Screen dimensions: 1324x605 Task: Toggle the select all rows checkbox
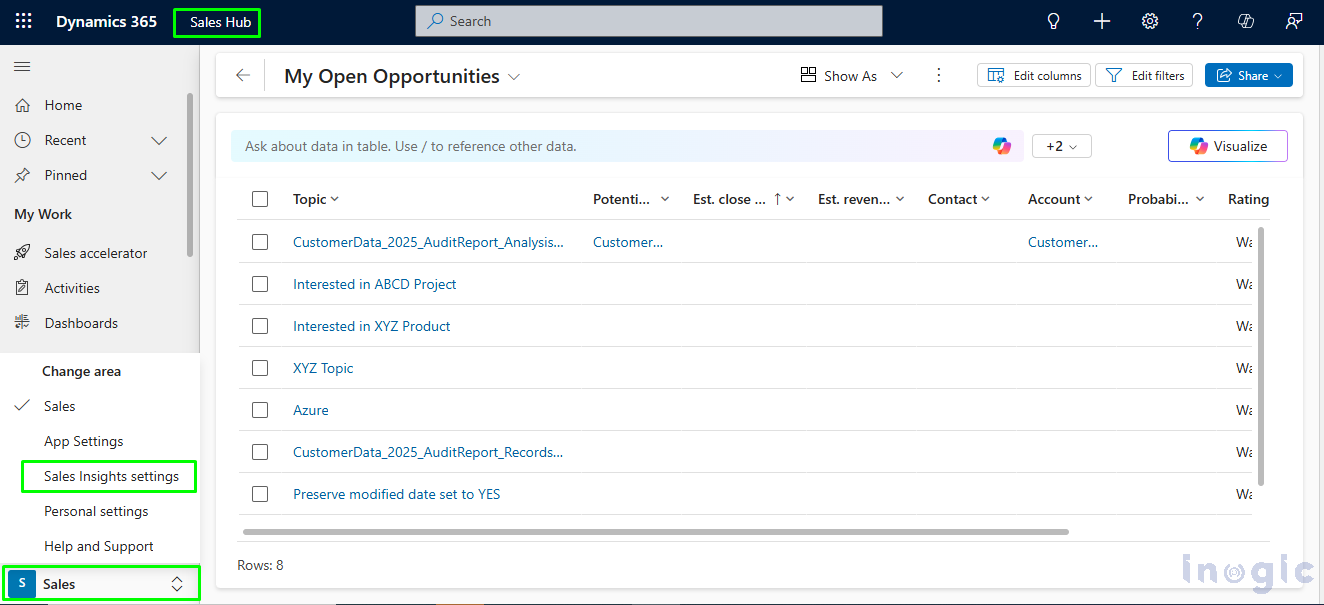260,199
